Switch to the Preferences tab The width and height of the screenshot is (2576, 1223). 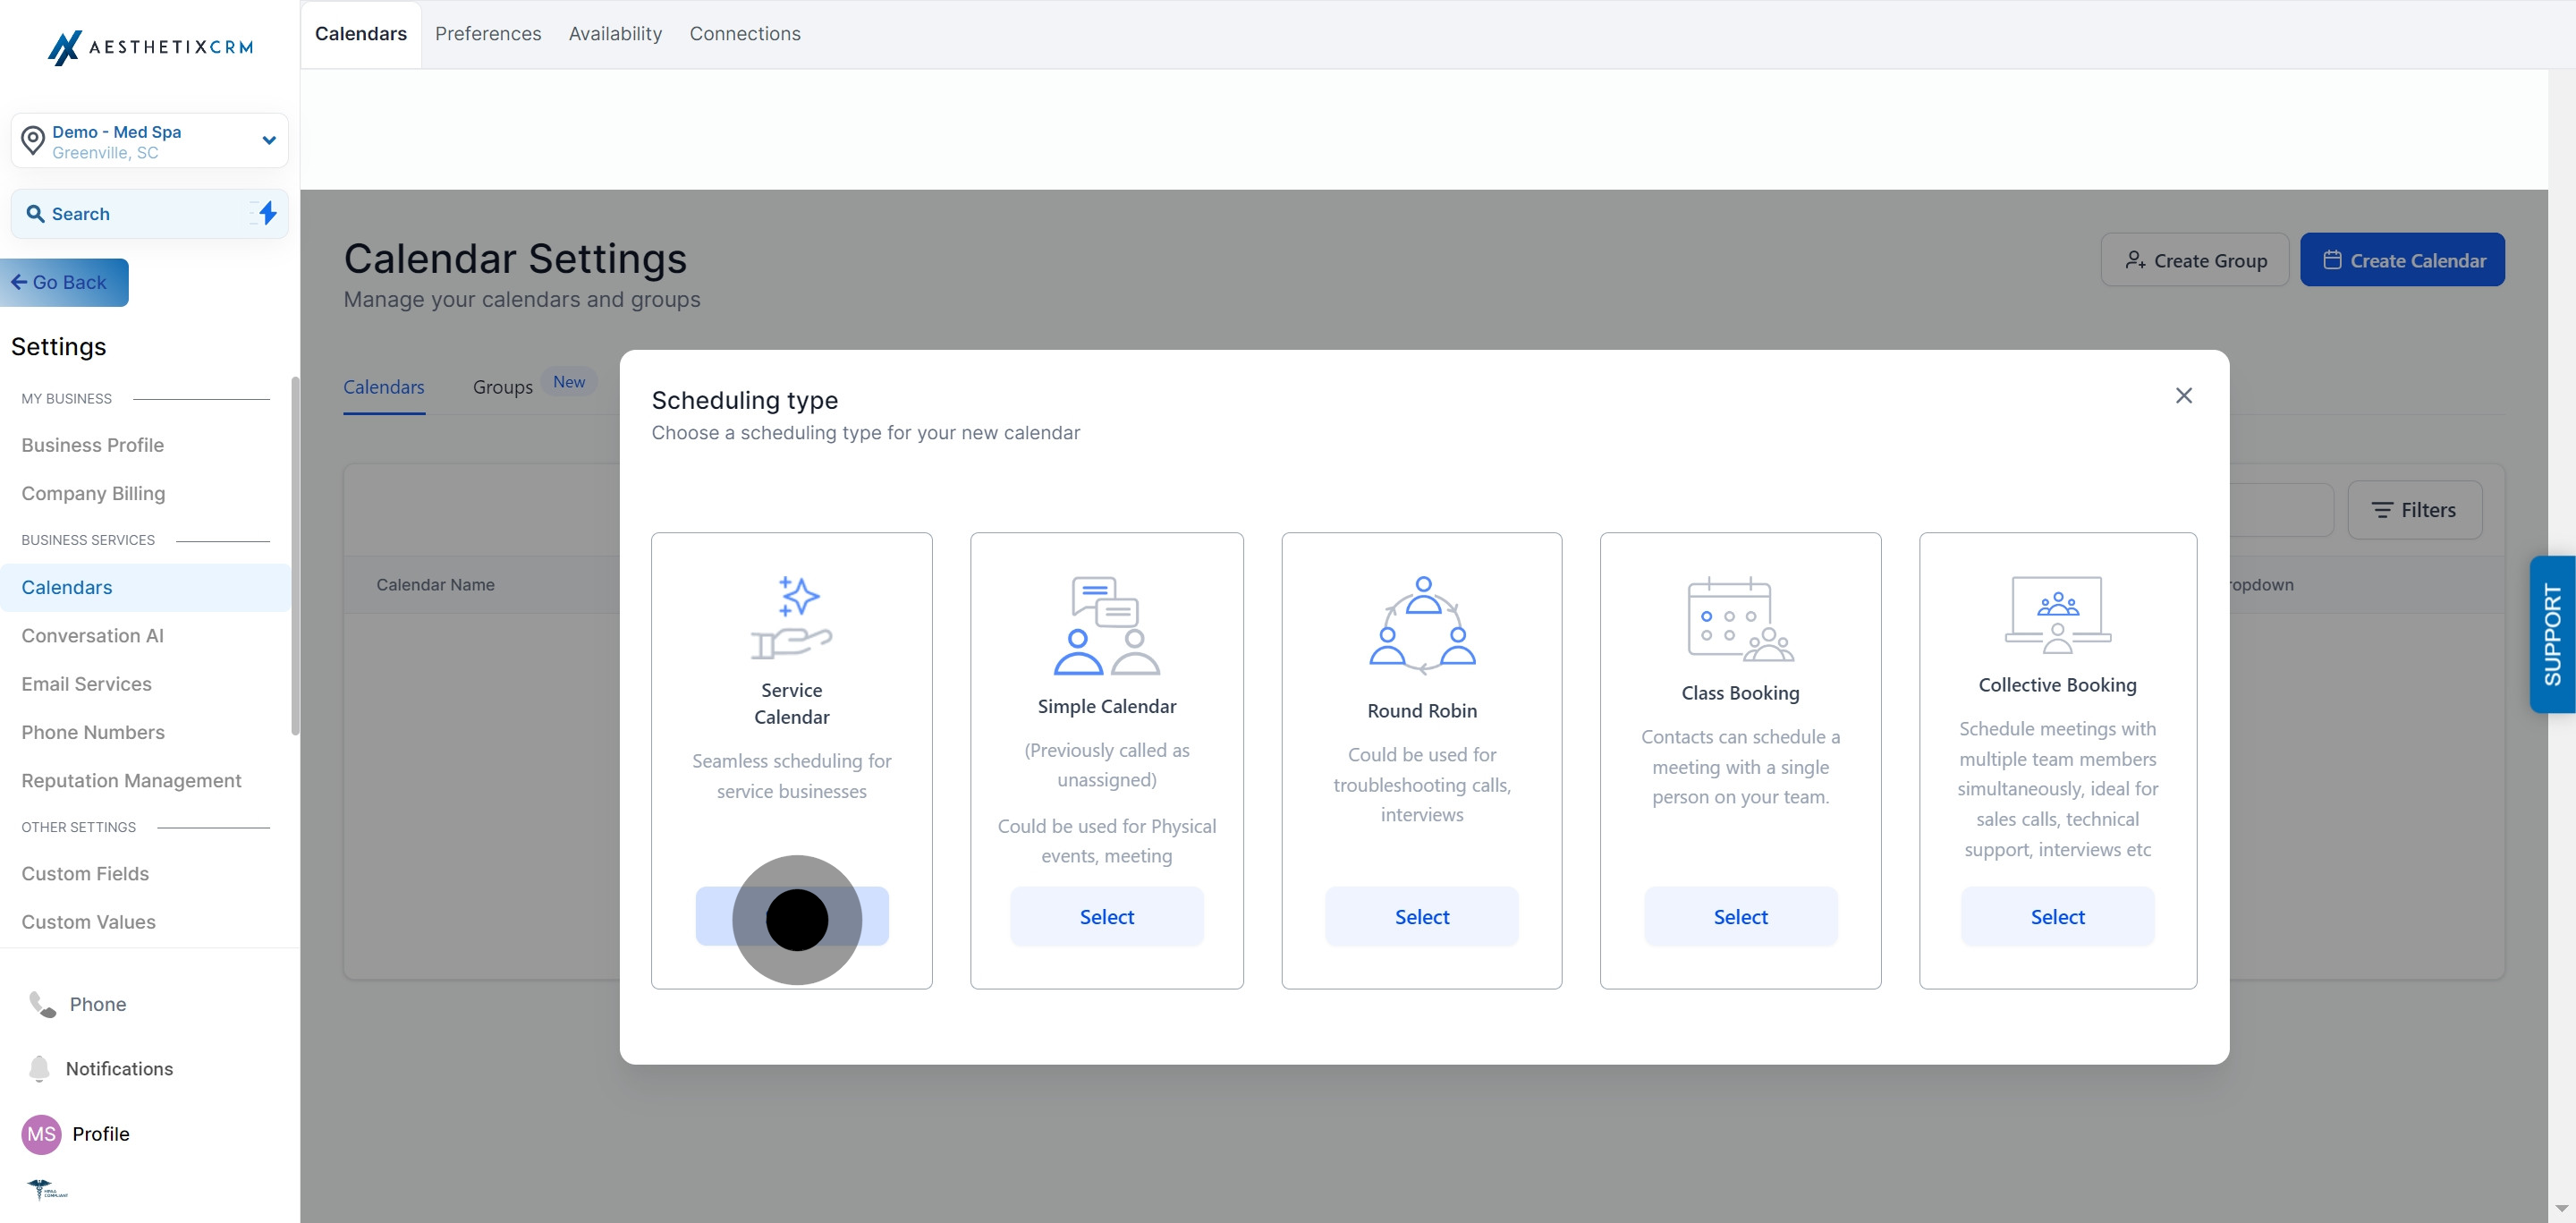click(488, 34)
